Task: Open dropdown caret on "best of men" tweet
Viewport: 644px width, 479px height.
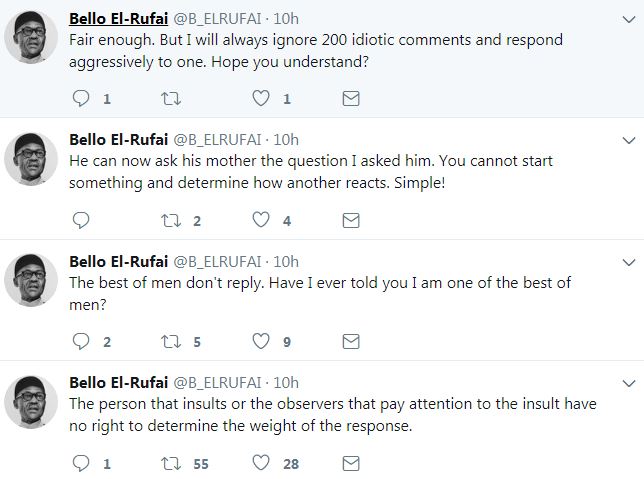Action: click(629, 262)
